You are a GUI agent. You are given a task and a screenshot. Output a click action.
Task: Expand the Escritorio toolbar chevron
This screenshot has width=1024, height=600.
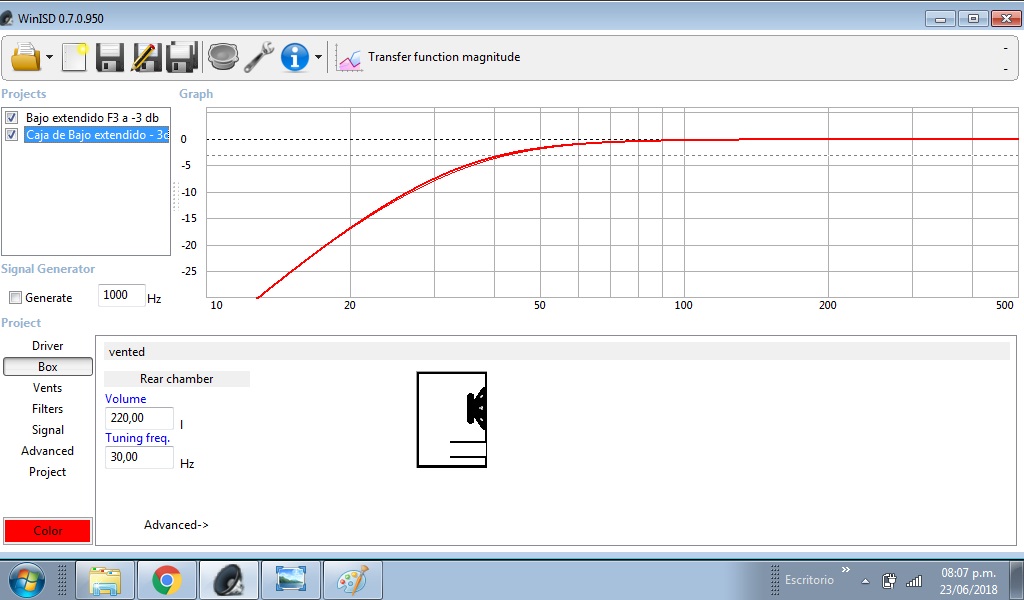coord(846,570)
